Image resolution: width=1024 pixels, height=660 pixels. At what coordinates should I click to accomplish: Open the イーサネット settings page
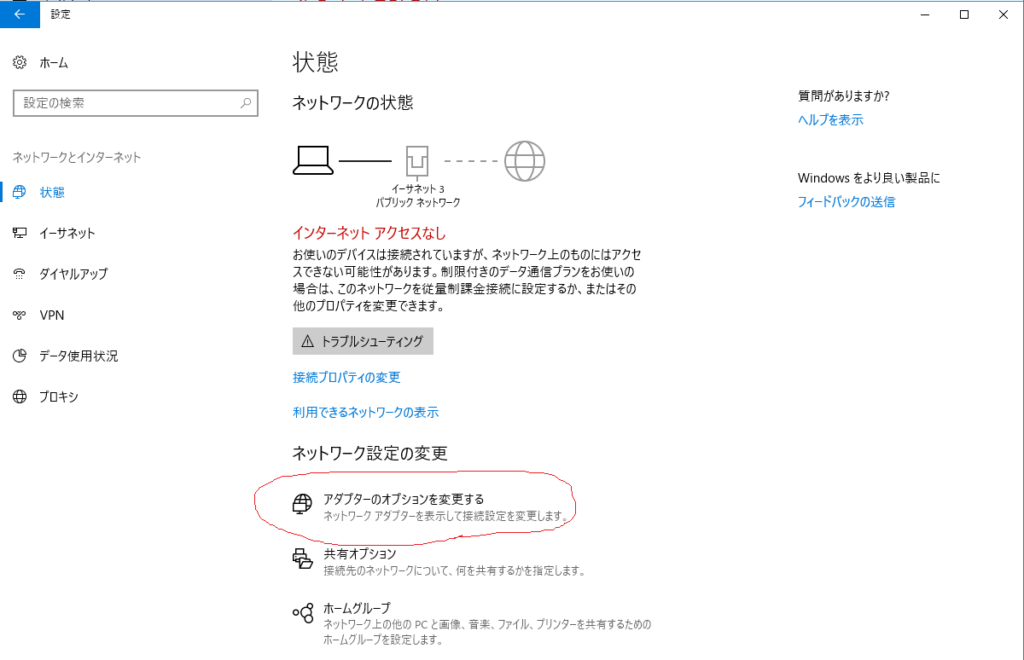tap(67, 233)
